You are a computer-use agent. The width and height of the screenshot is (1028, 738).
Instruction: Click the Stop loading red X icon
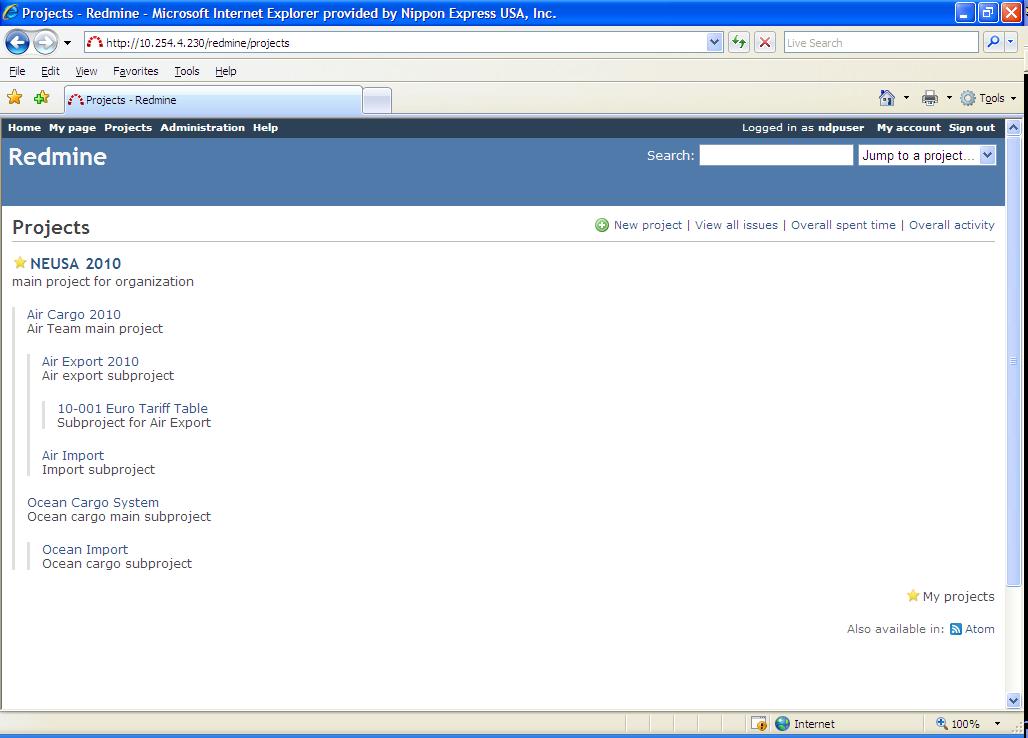(x=764, y=43)
